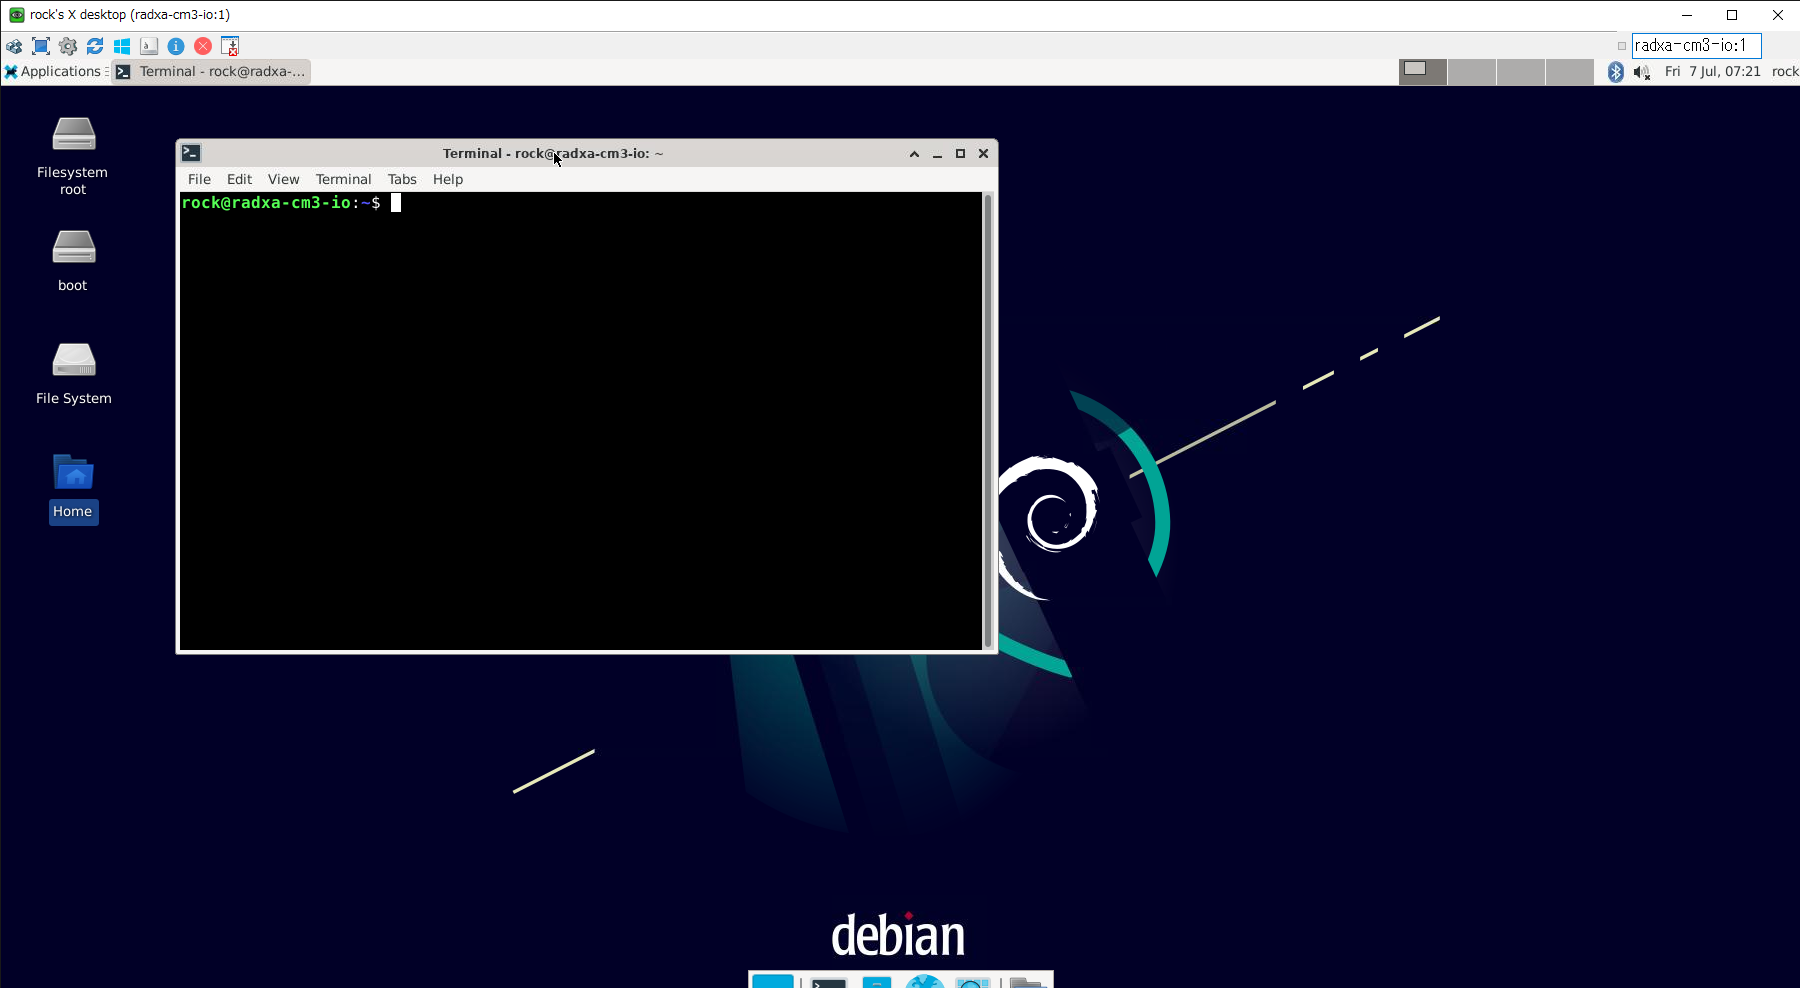The image size is (1800, 988).
Task: Open application finder magnifier in the dock
Action: (973, 981)
